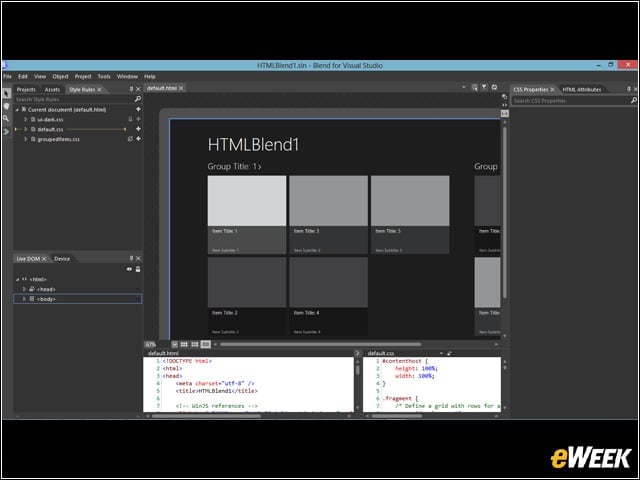
Task: Toggle Live DOM visibility eye icon
Action: [x=129, y=269]
